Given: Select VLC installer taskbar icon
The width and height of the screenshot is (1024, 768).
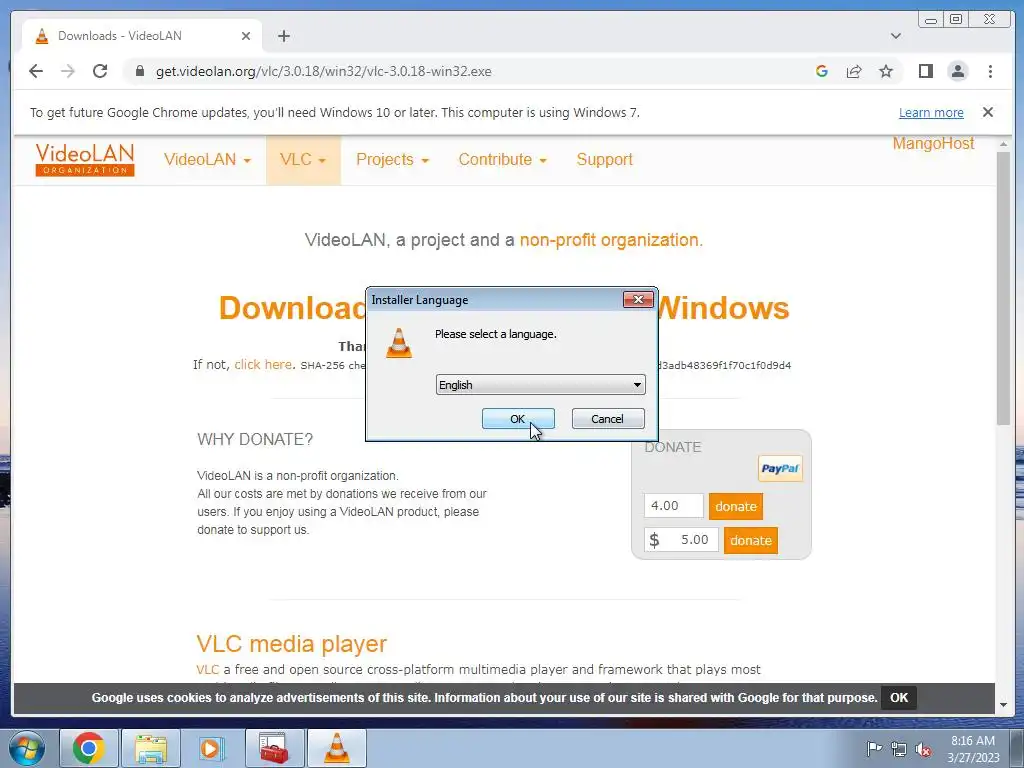Looking at the screenshot, I should coord(336,748).
